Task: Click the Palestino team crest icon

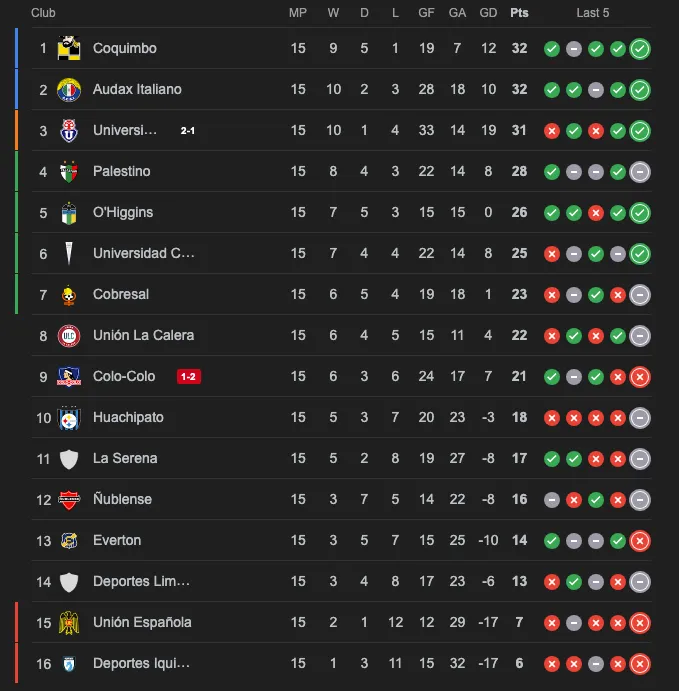Action: (69, 171)
